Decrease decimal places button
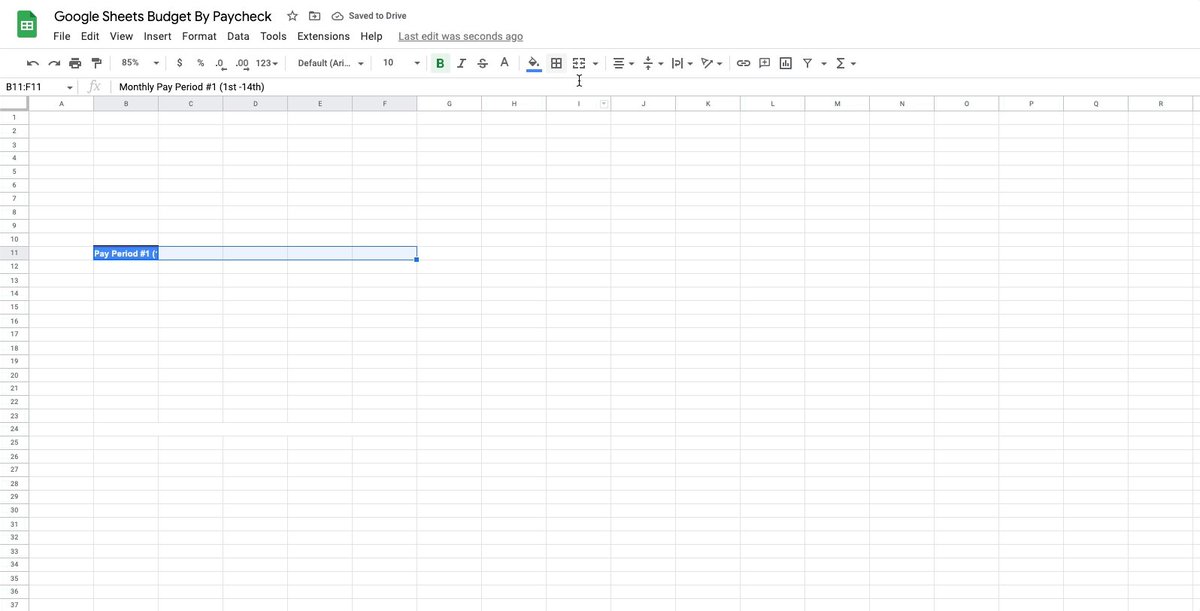The image size is (1200, 611). pos(221,63)
